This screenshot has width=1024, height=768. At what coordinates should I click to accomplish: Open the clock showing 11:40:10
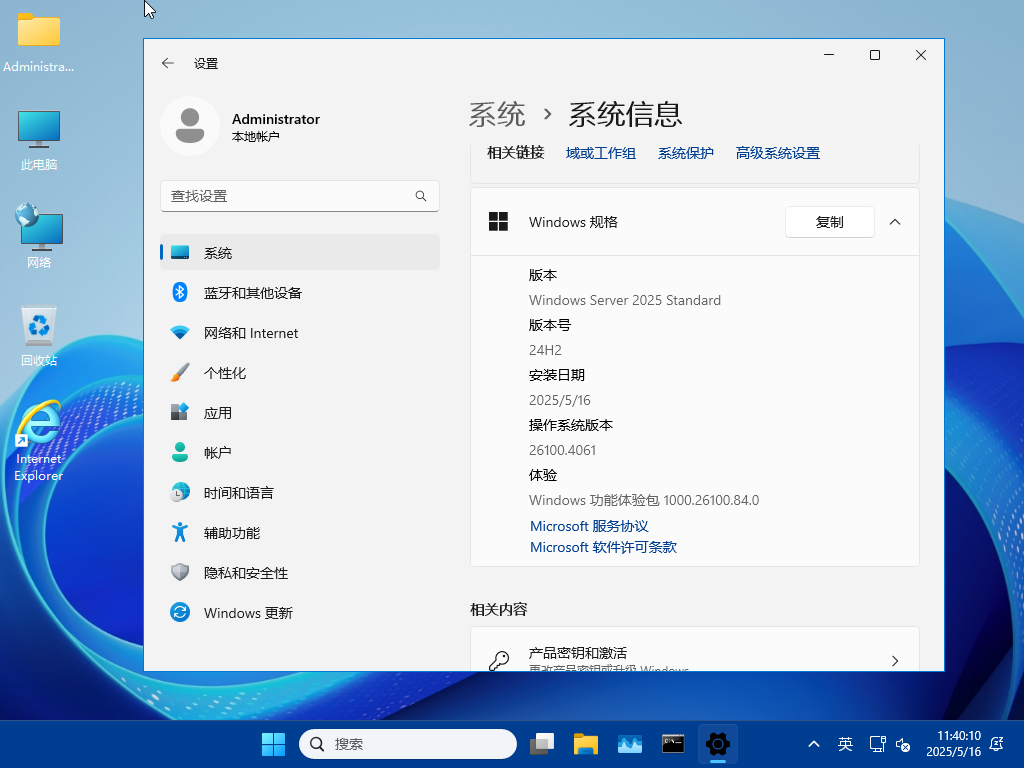tap(953, 744)
